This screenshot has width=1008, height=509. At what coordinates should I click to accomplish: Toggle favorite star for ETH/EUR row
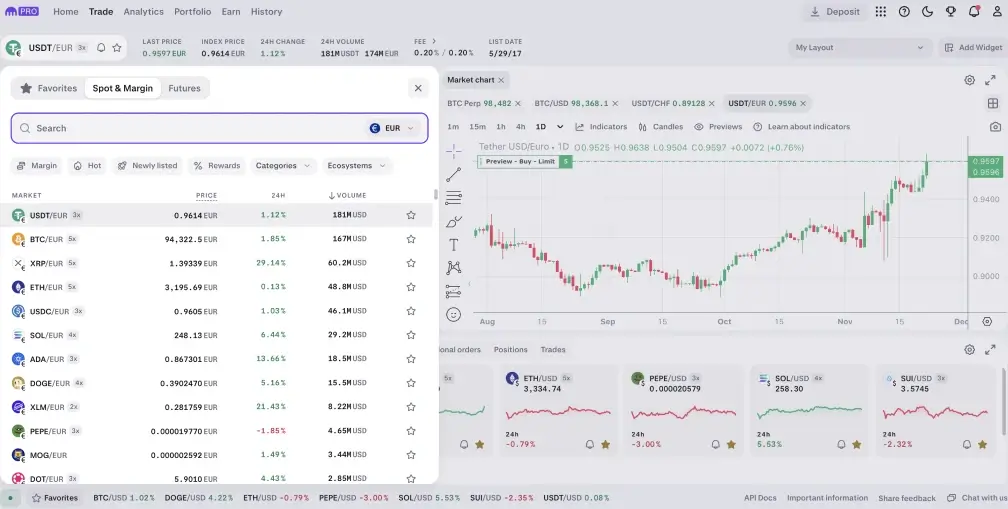(411, 287)
